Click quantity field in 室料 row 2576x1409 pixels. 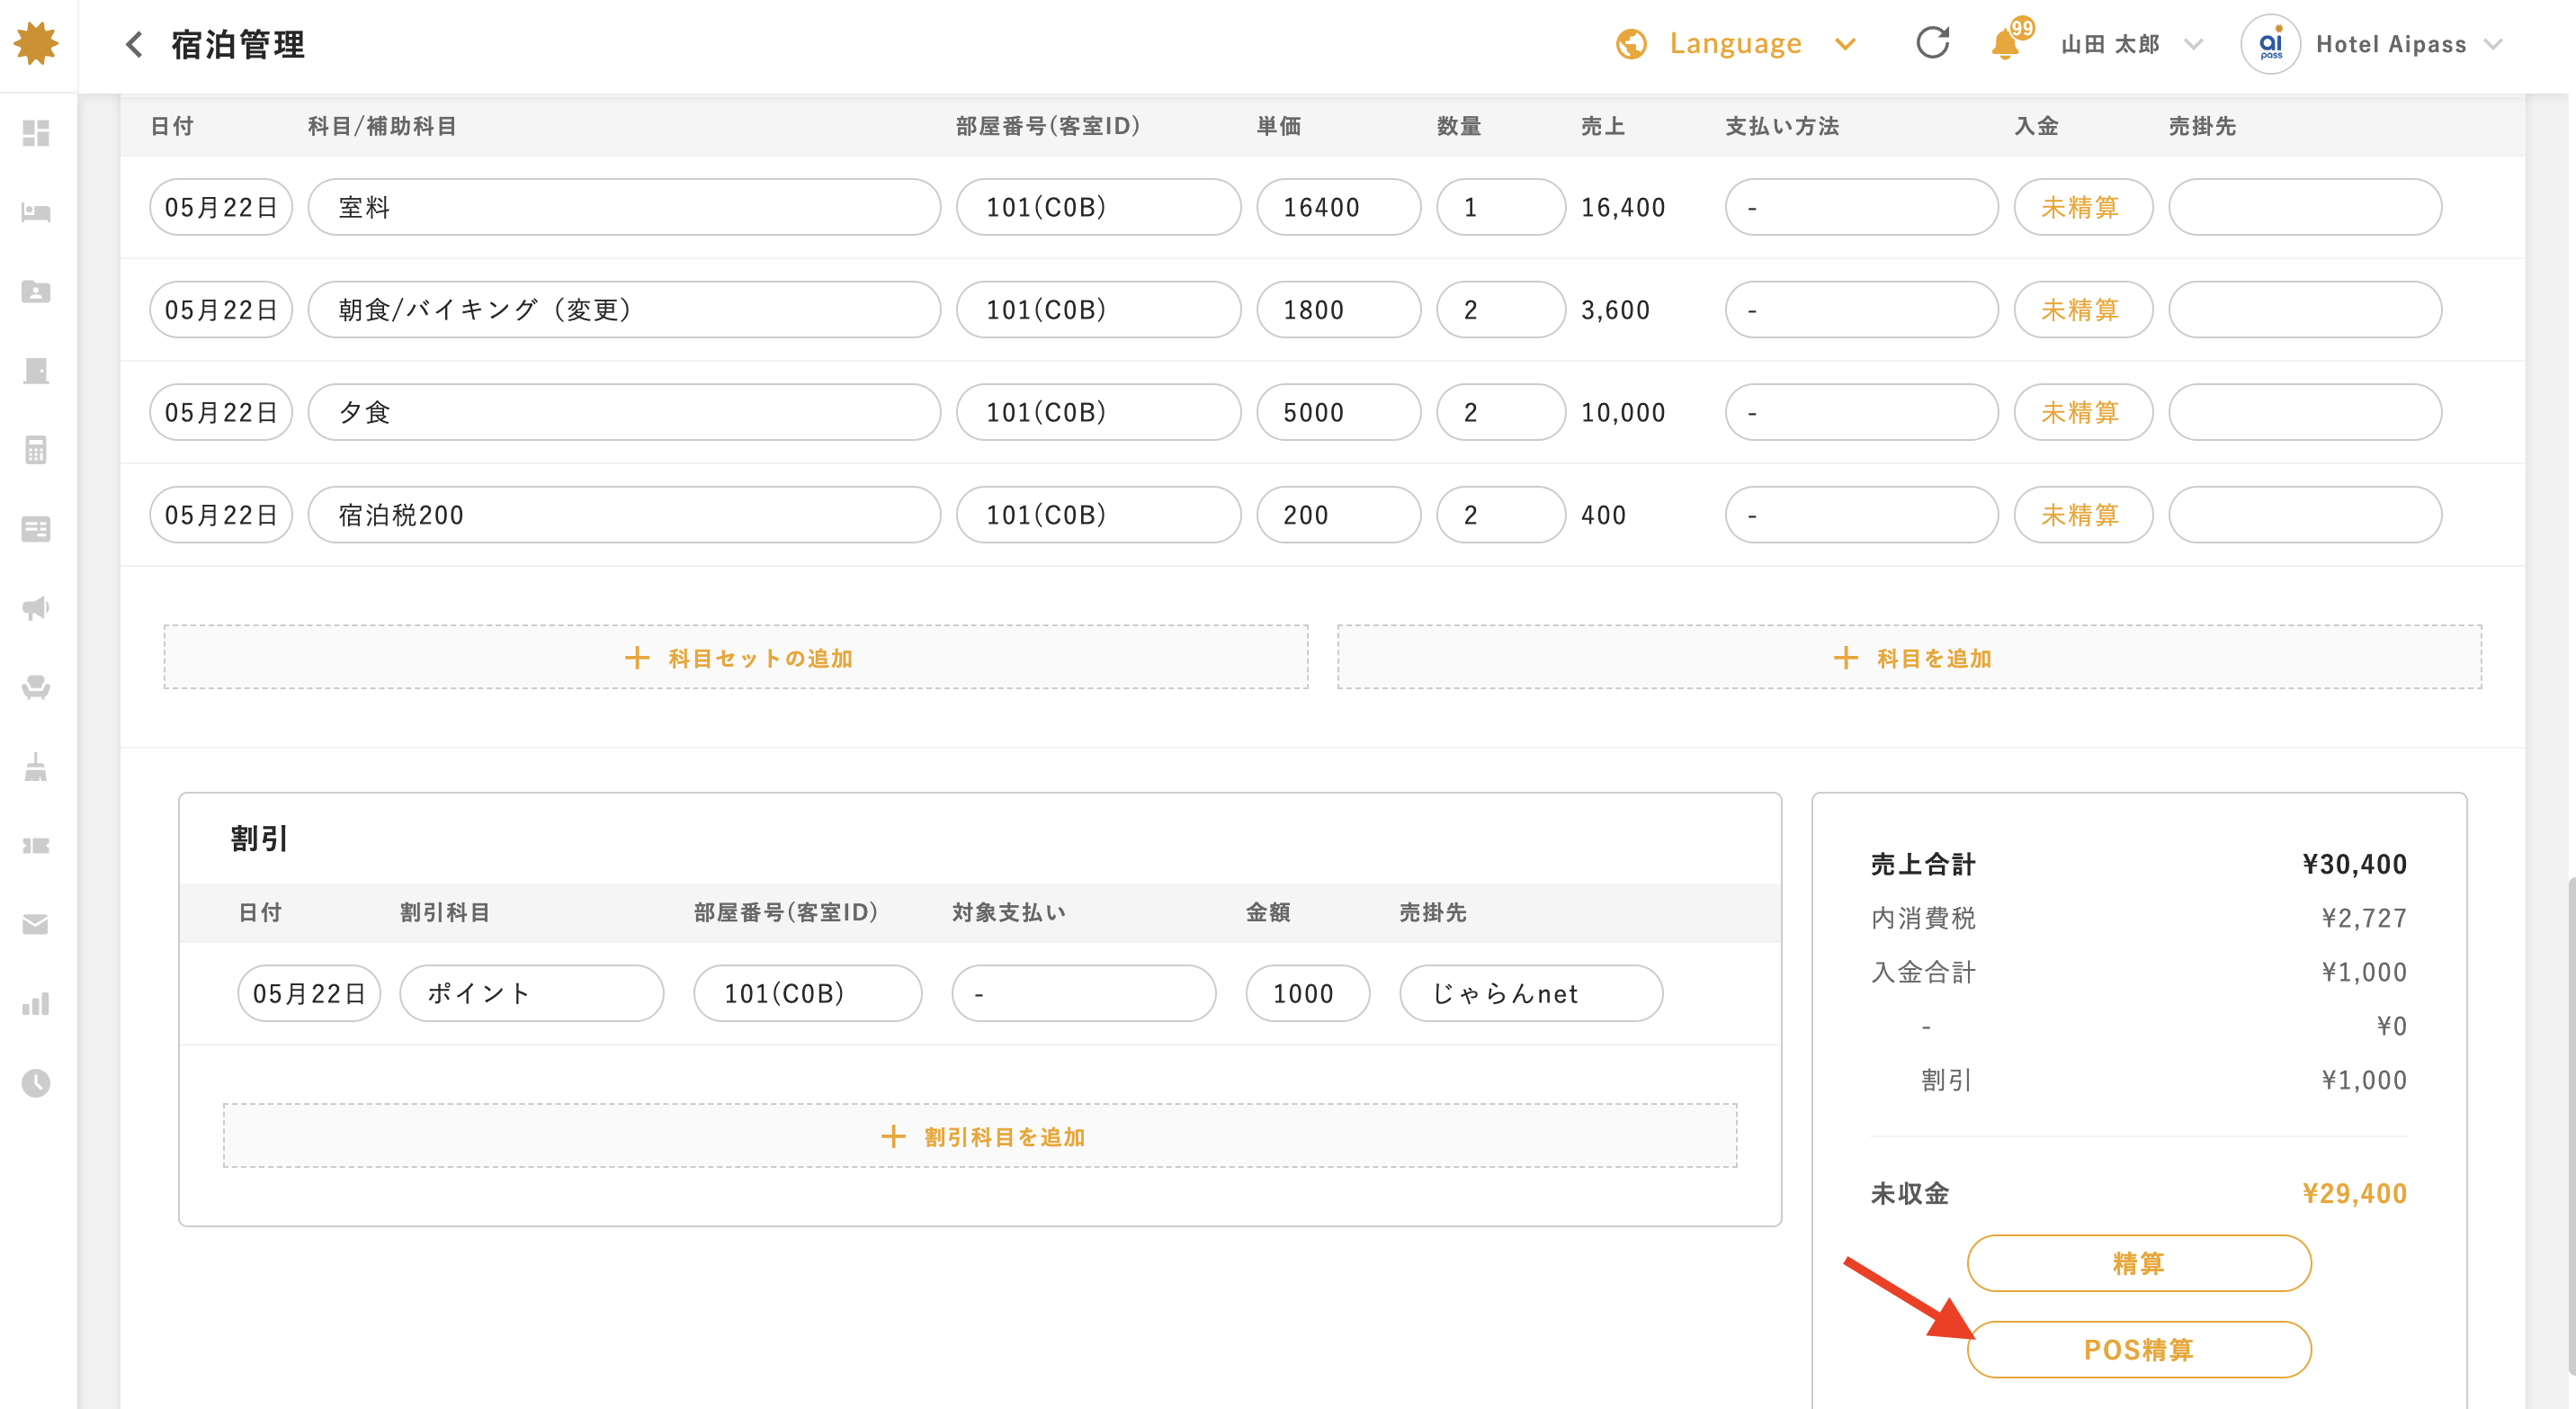[x=1501, y=207]
